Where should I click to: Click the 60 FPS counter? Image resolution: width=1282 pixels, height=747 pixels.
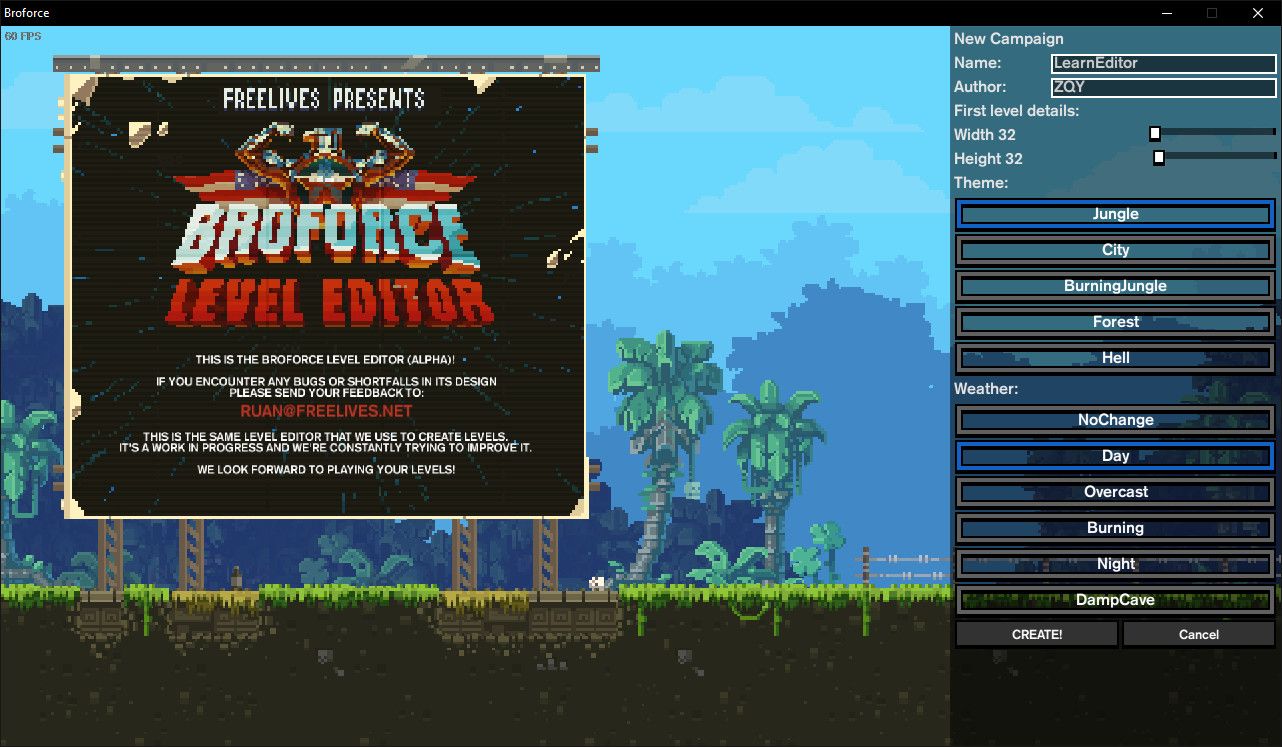click(23, 36)
